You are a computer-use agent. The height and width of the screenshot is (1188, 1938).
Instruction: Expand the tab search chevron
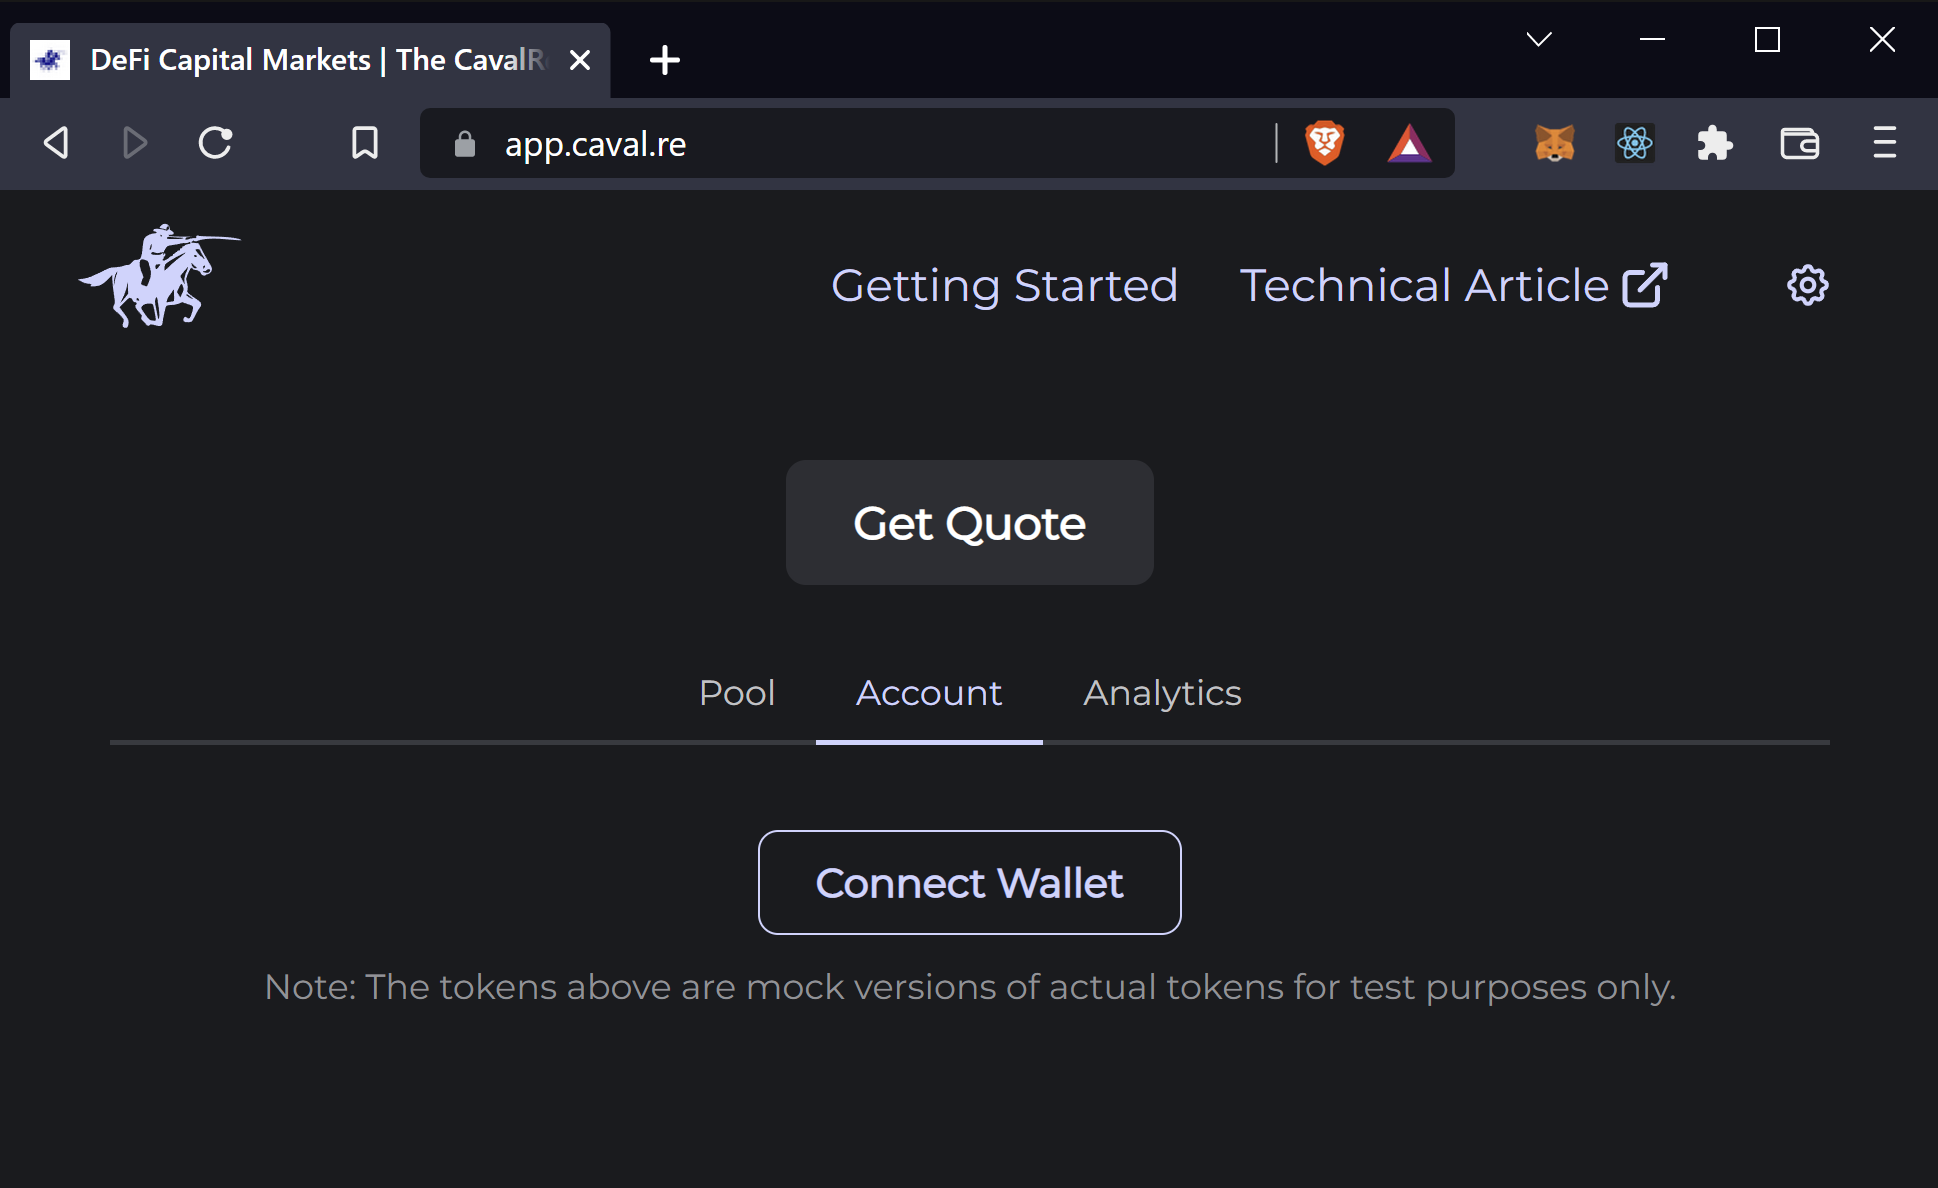click(x=1539, y=40)
